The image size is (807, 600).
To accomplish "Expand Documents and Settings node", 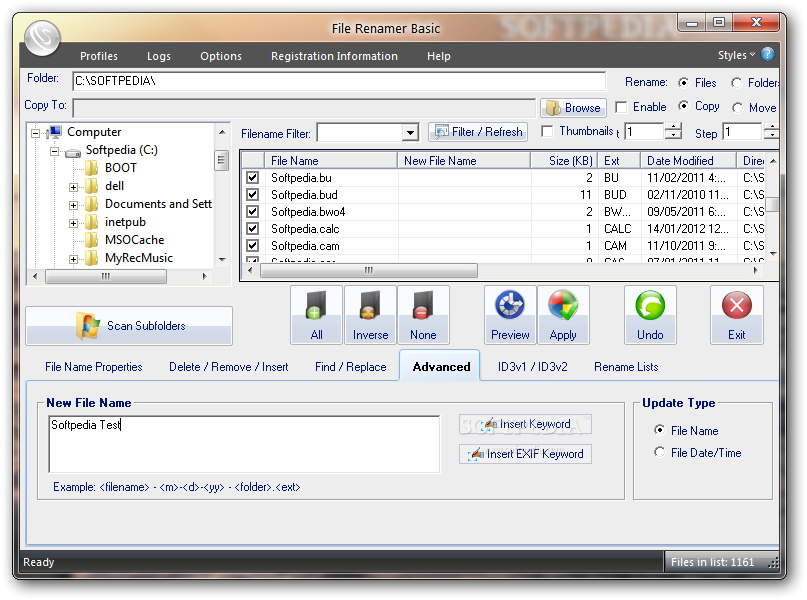I will pos(73,205).
